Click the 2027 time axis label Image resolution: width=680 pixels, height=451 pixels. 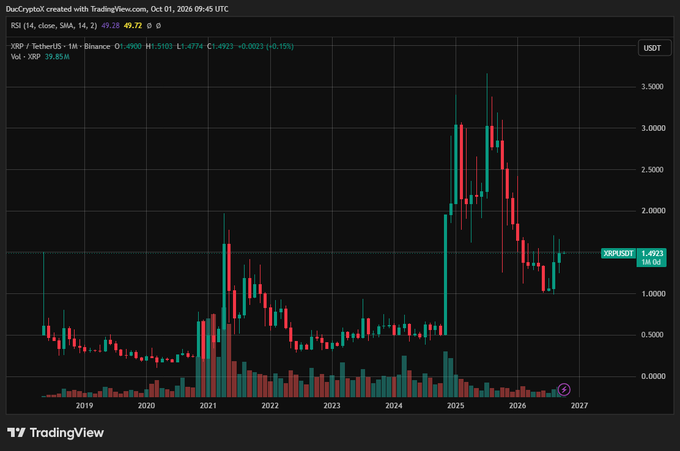click(579, 405)
